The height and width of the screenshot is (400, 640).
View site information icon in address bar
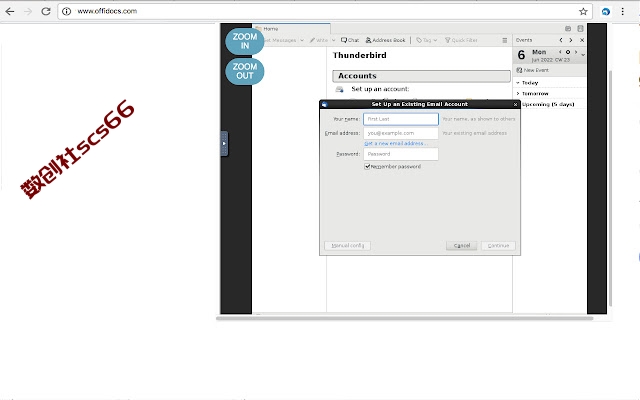coord(66,11)
